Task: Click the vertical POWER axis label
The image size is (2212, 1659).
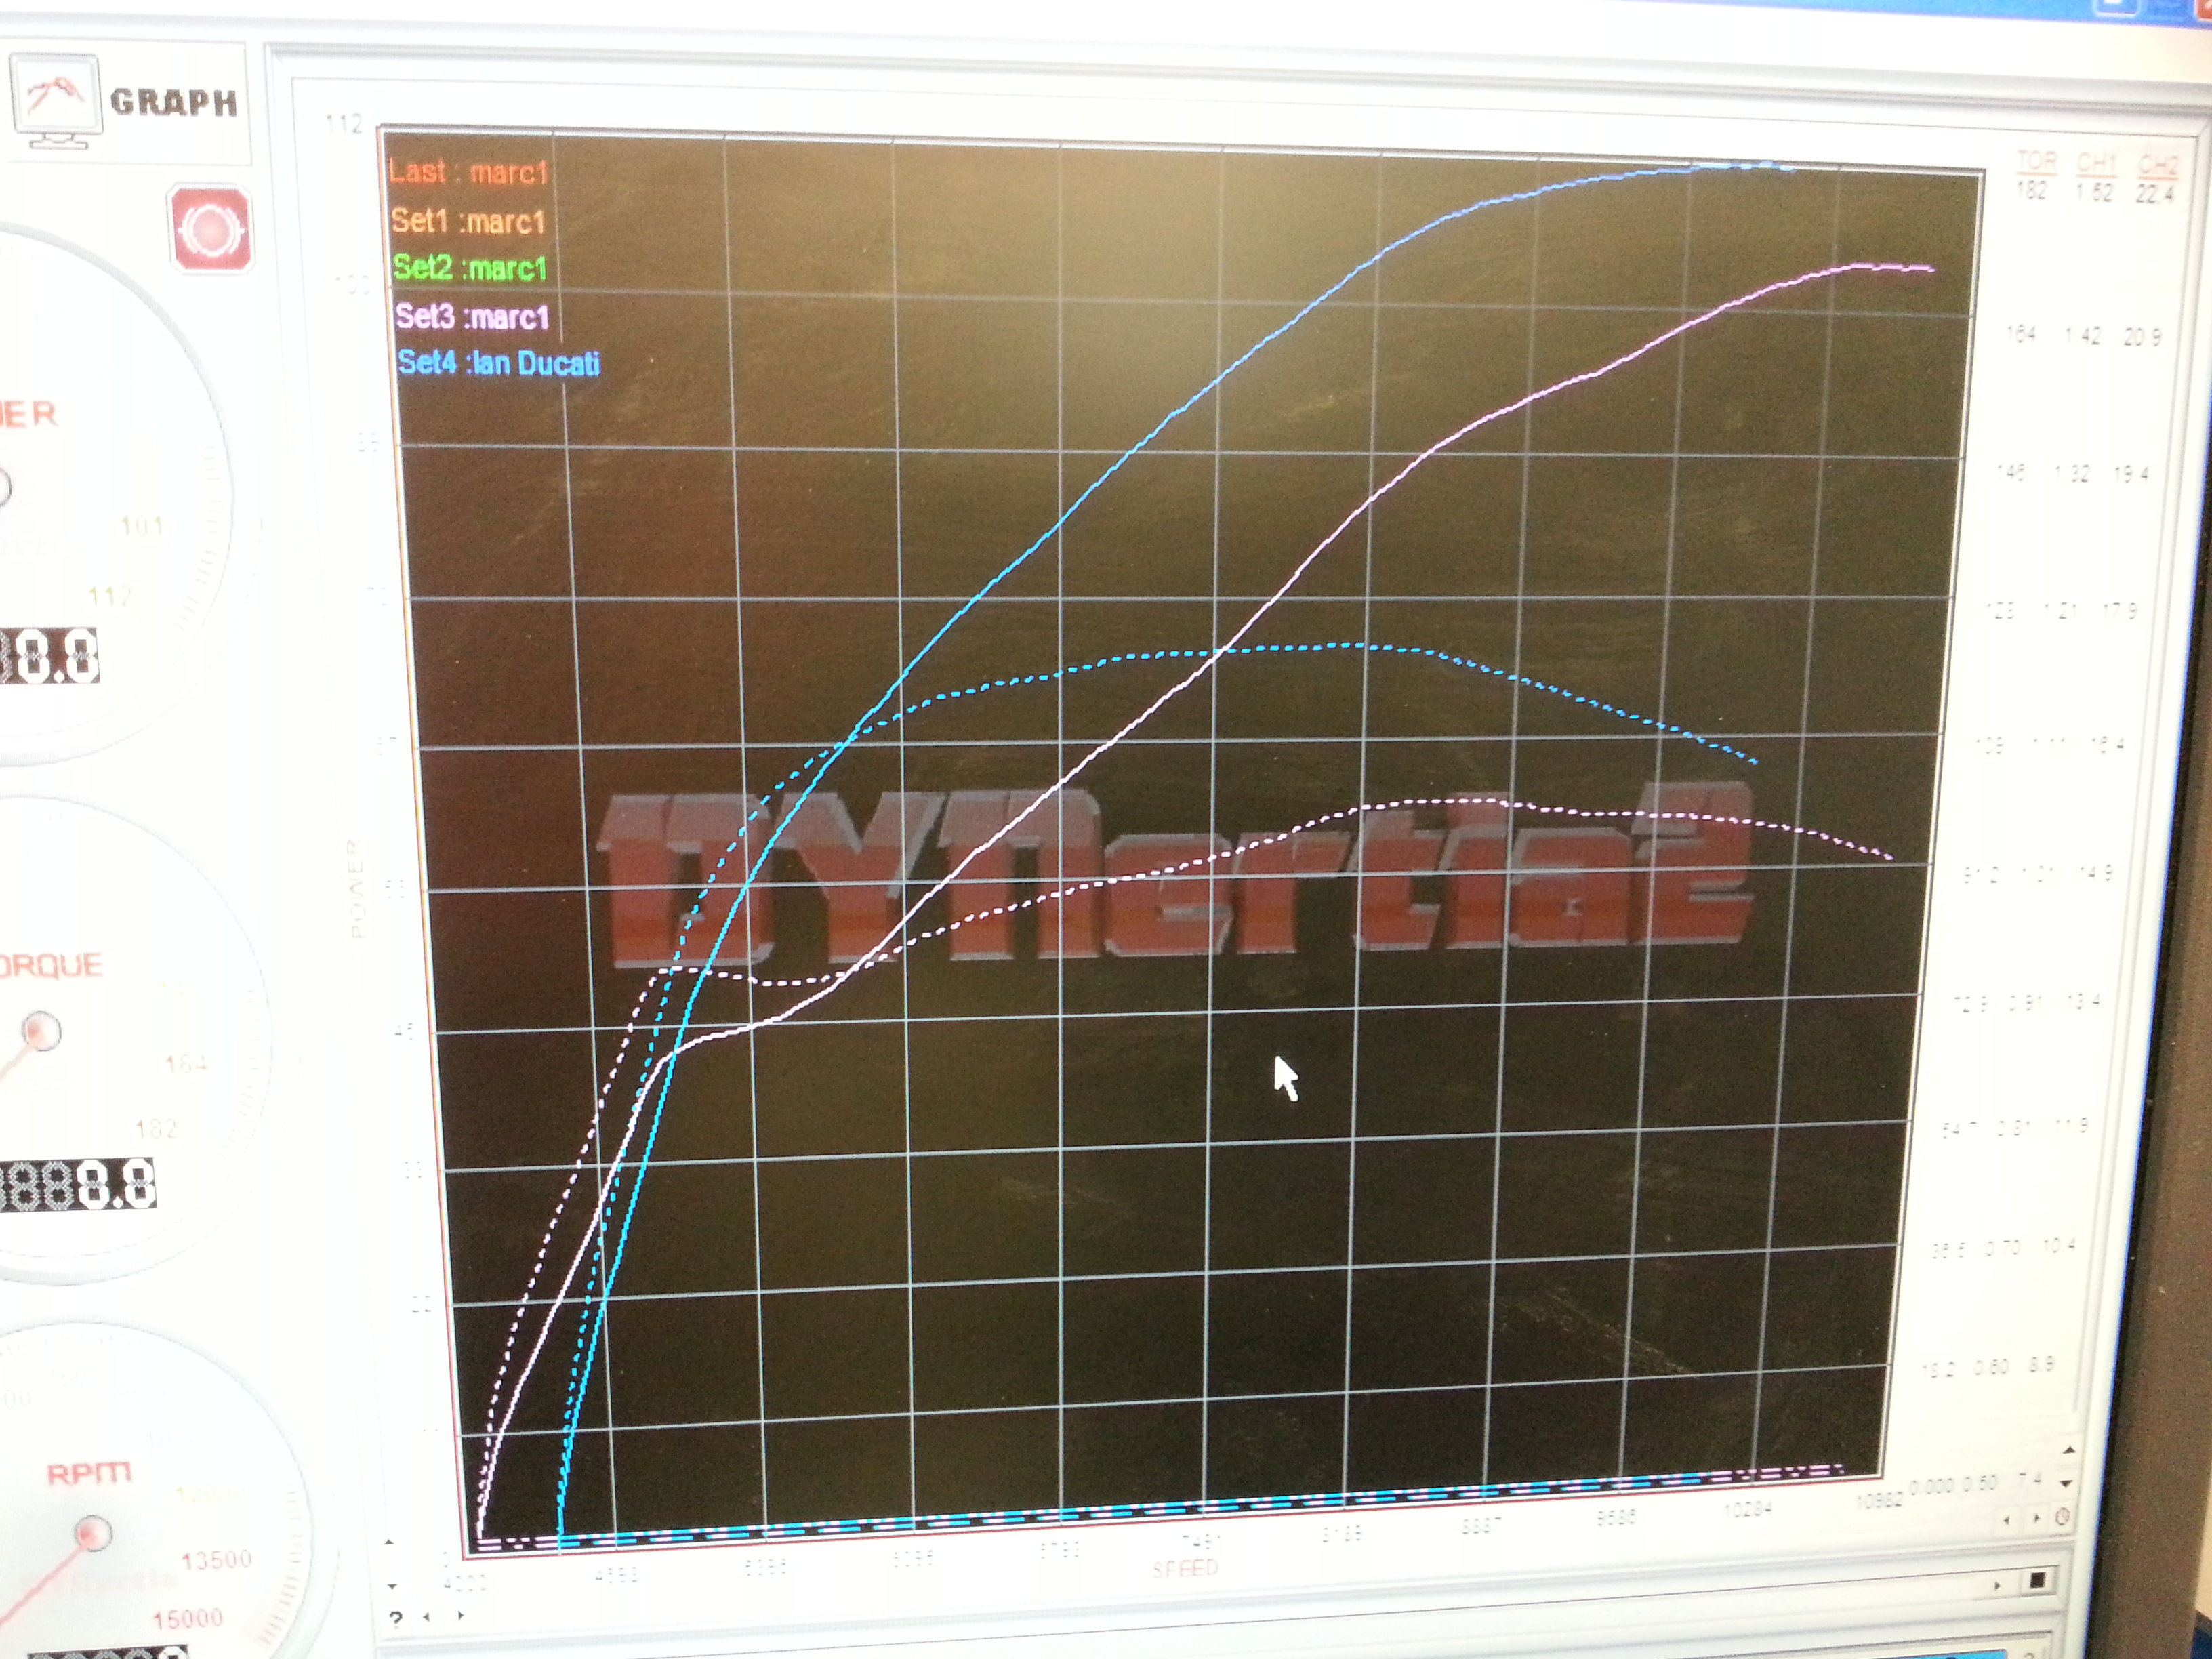Action: 357,889
